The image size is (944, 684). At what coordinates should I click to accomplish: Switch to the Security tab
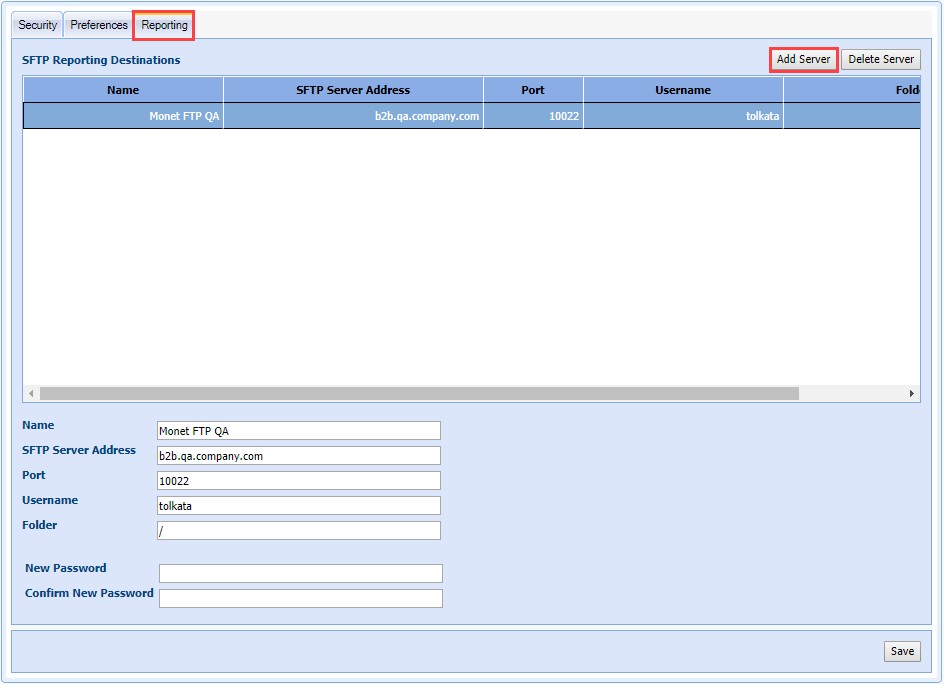[x=38, y=25]
